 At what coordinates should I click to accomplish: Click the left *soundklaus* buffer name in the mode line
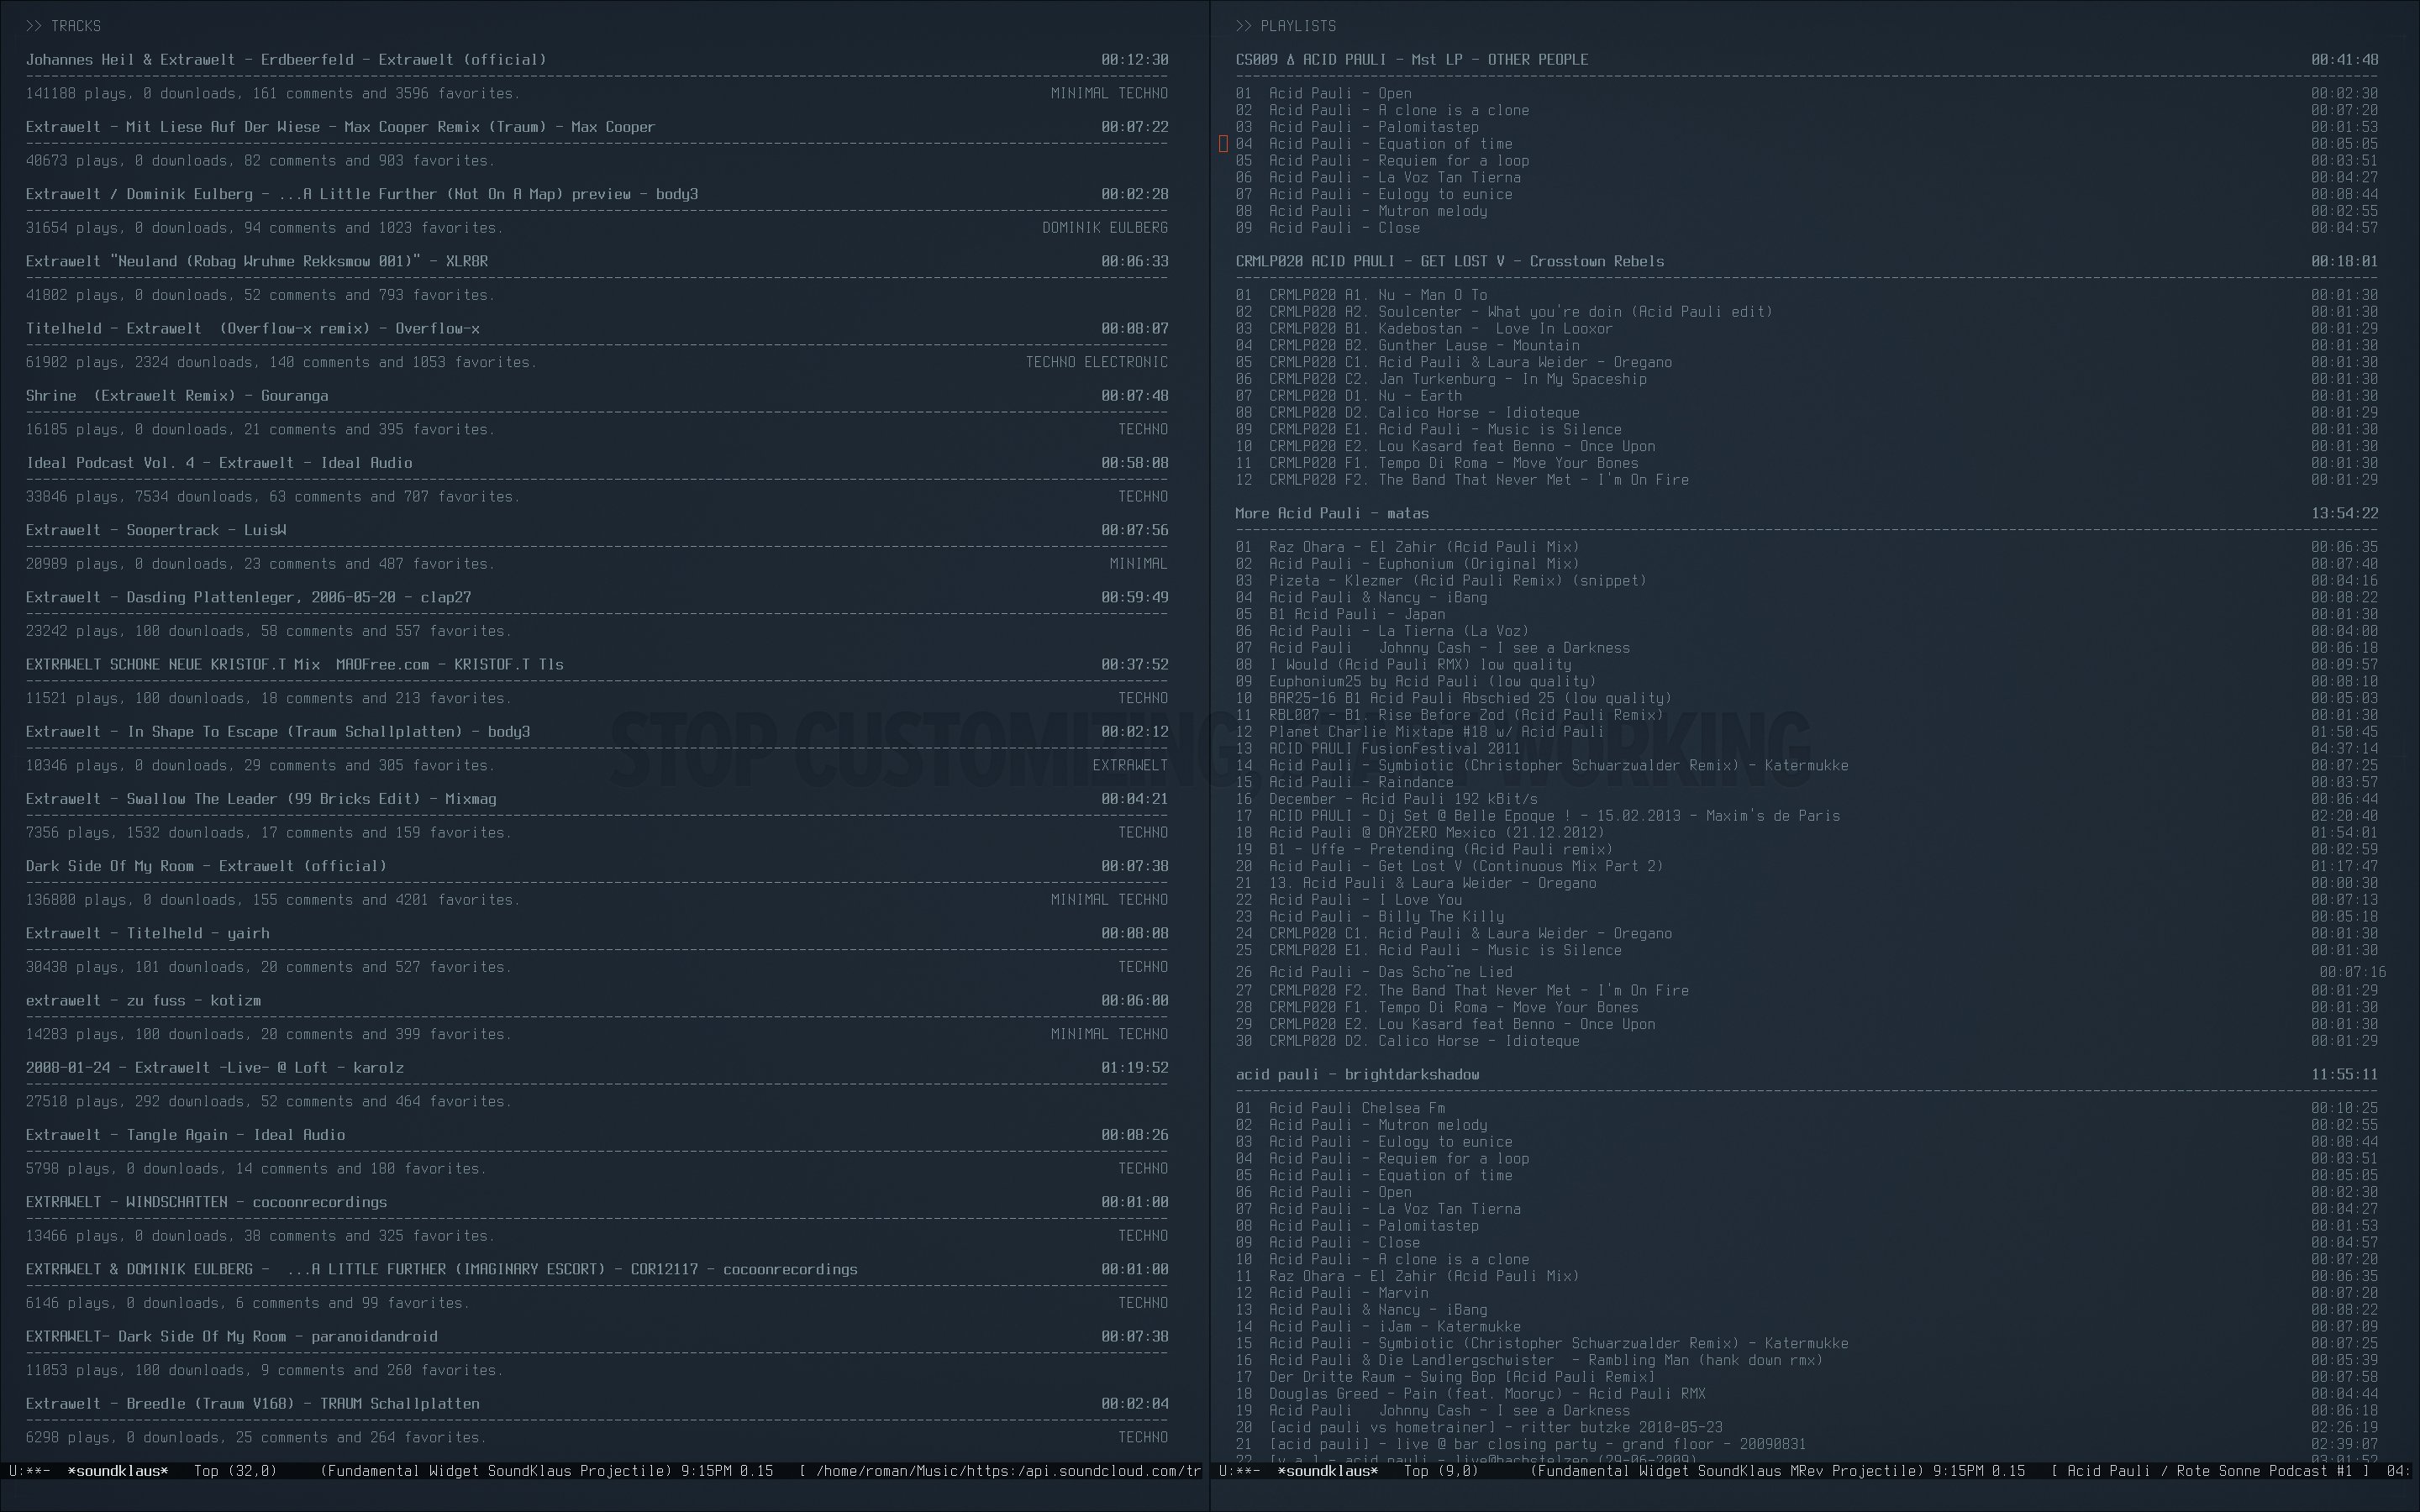[x=117, y=1471]
